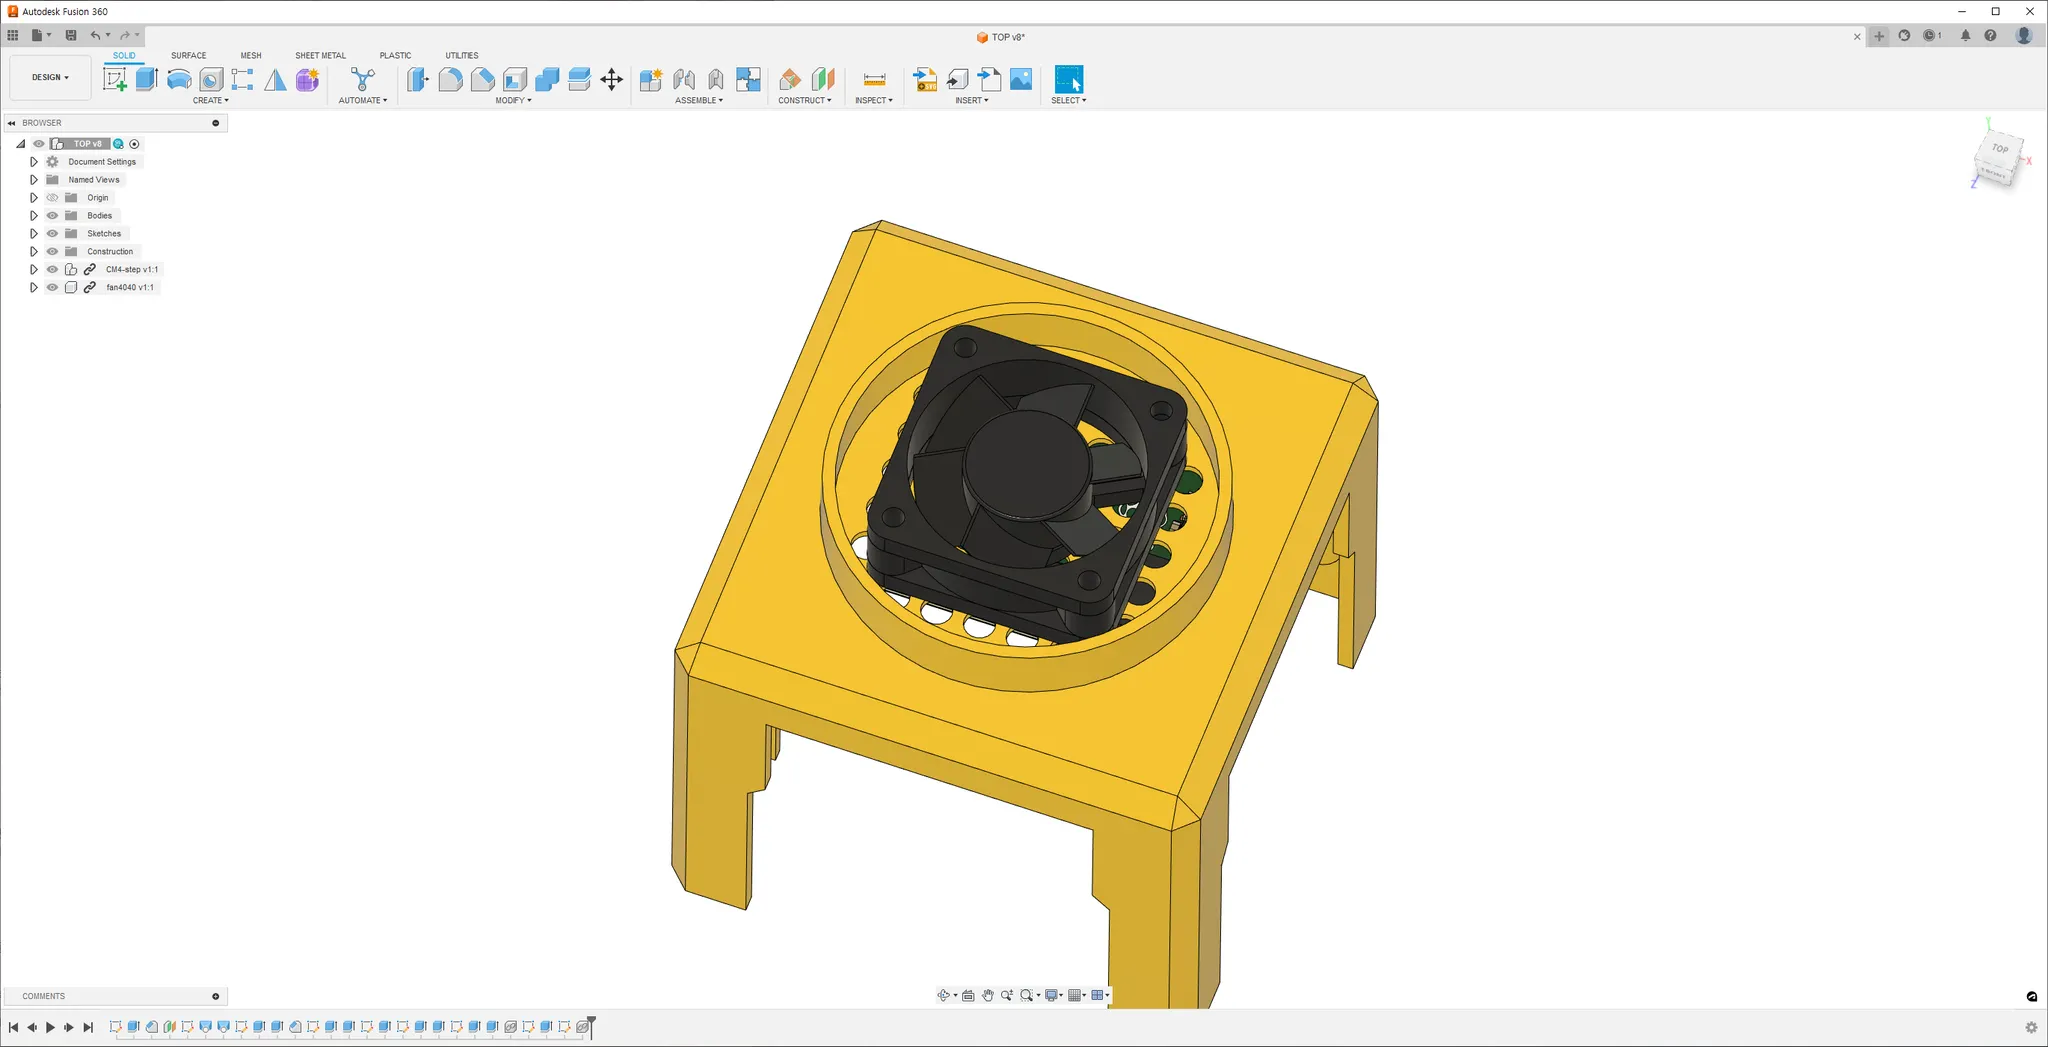Switch to the UTILITIES tab
Screen dimensions: 2048x1047
462,56
